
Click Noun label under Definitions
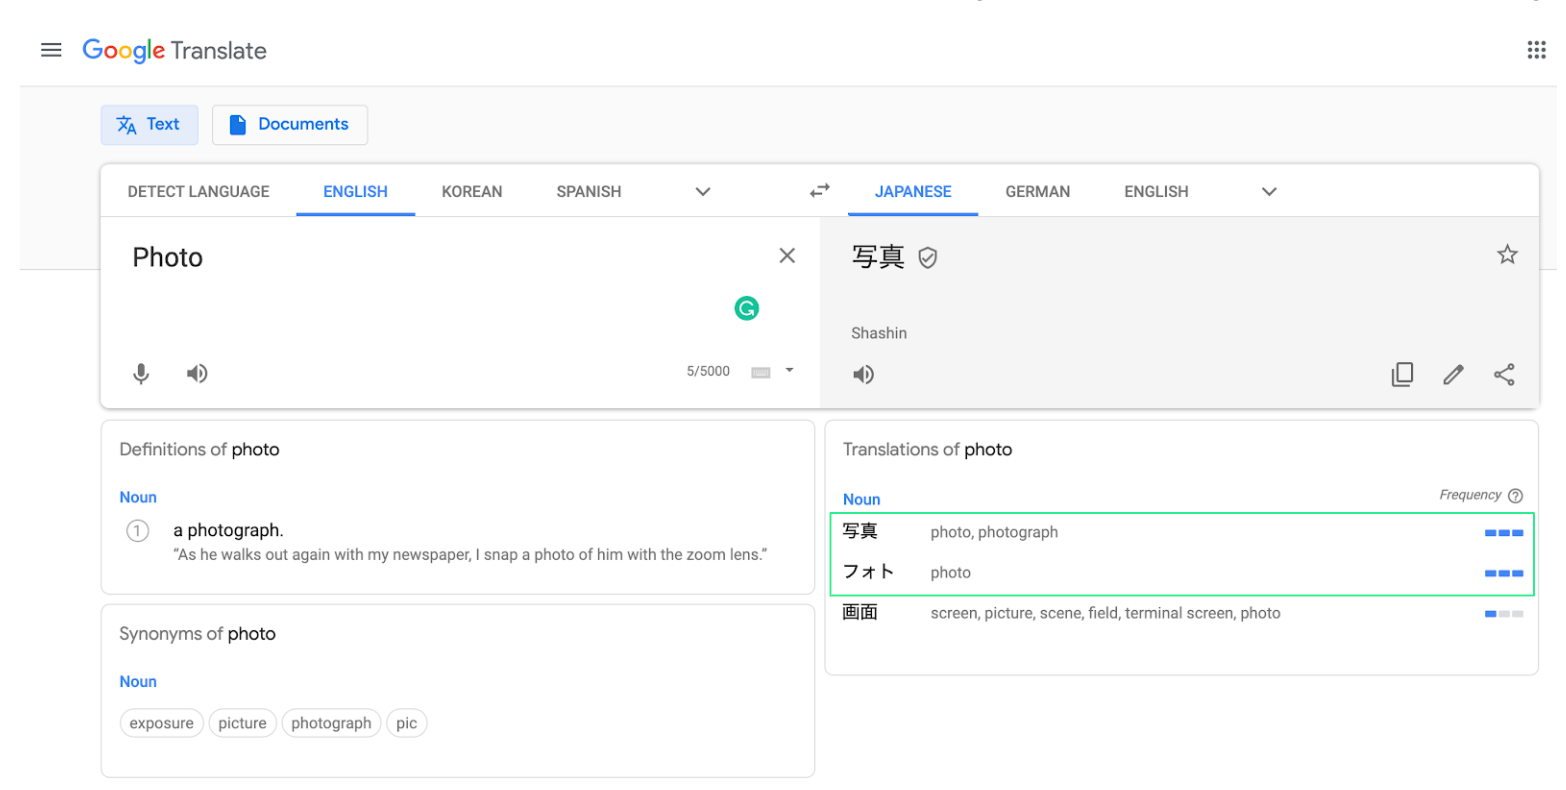pos(138,497)
